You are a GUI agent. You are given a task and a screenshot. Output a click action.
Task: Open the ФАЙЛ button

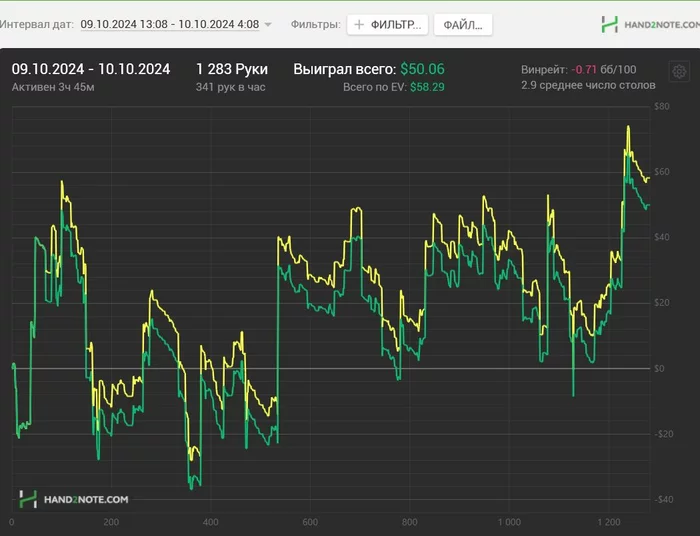463,25
